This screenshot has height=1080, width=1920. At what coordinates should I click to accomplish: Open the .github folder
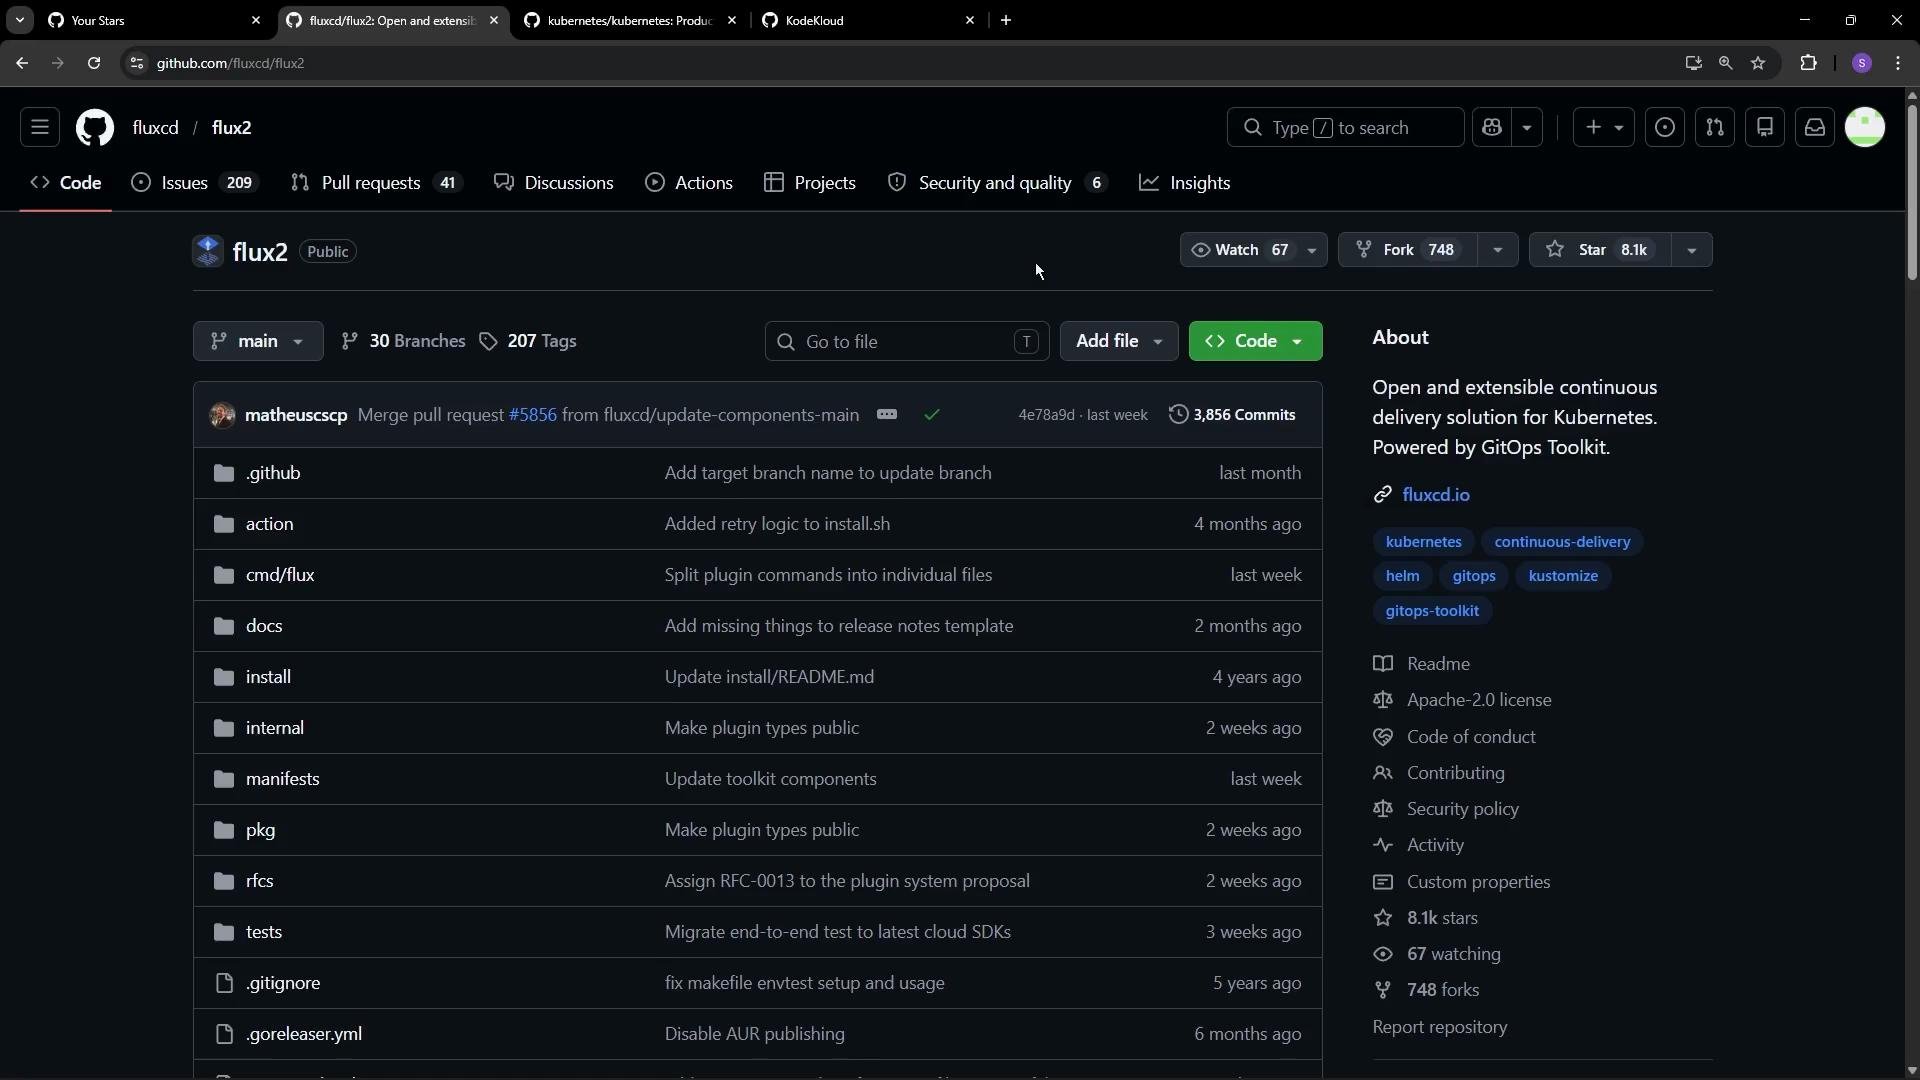click(273, 473)
